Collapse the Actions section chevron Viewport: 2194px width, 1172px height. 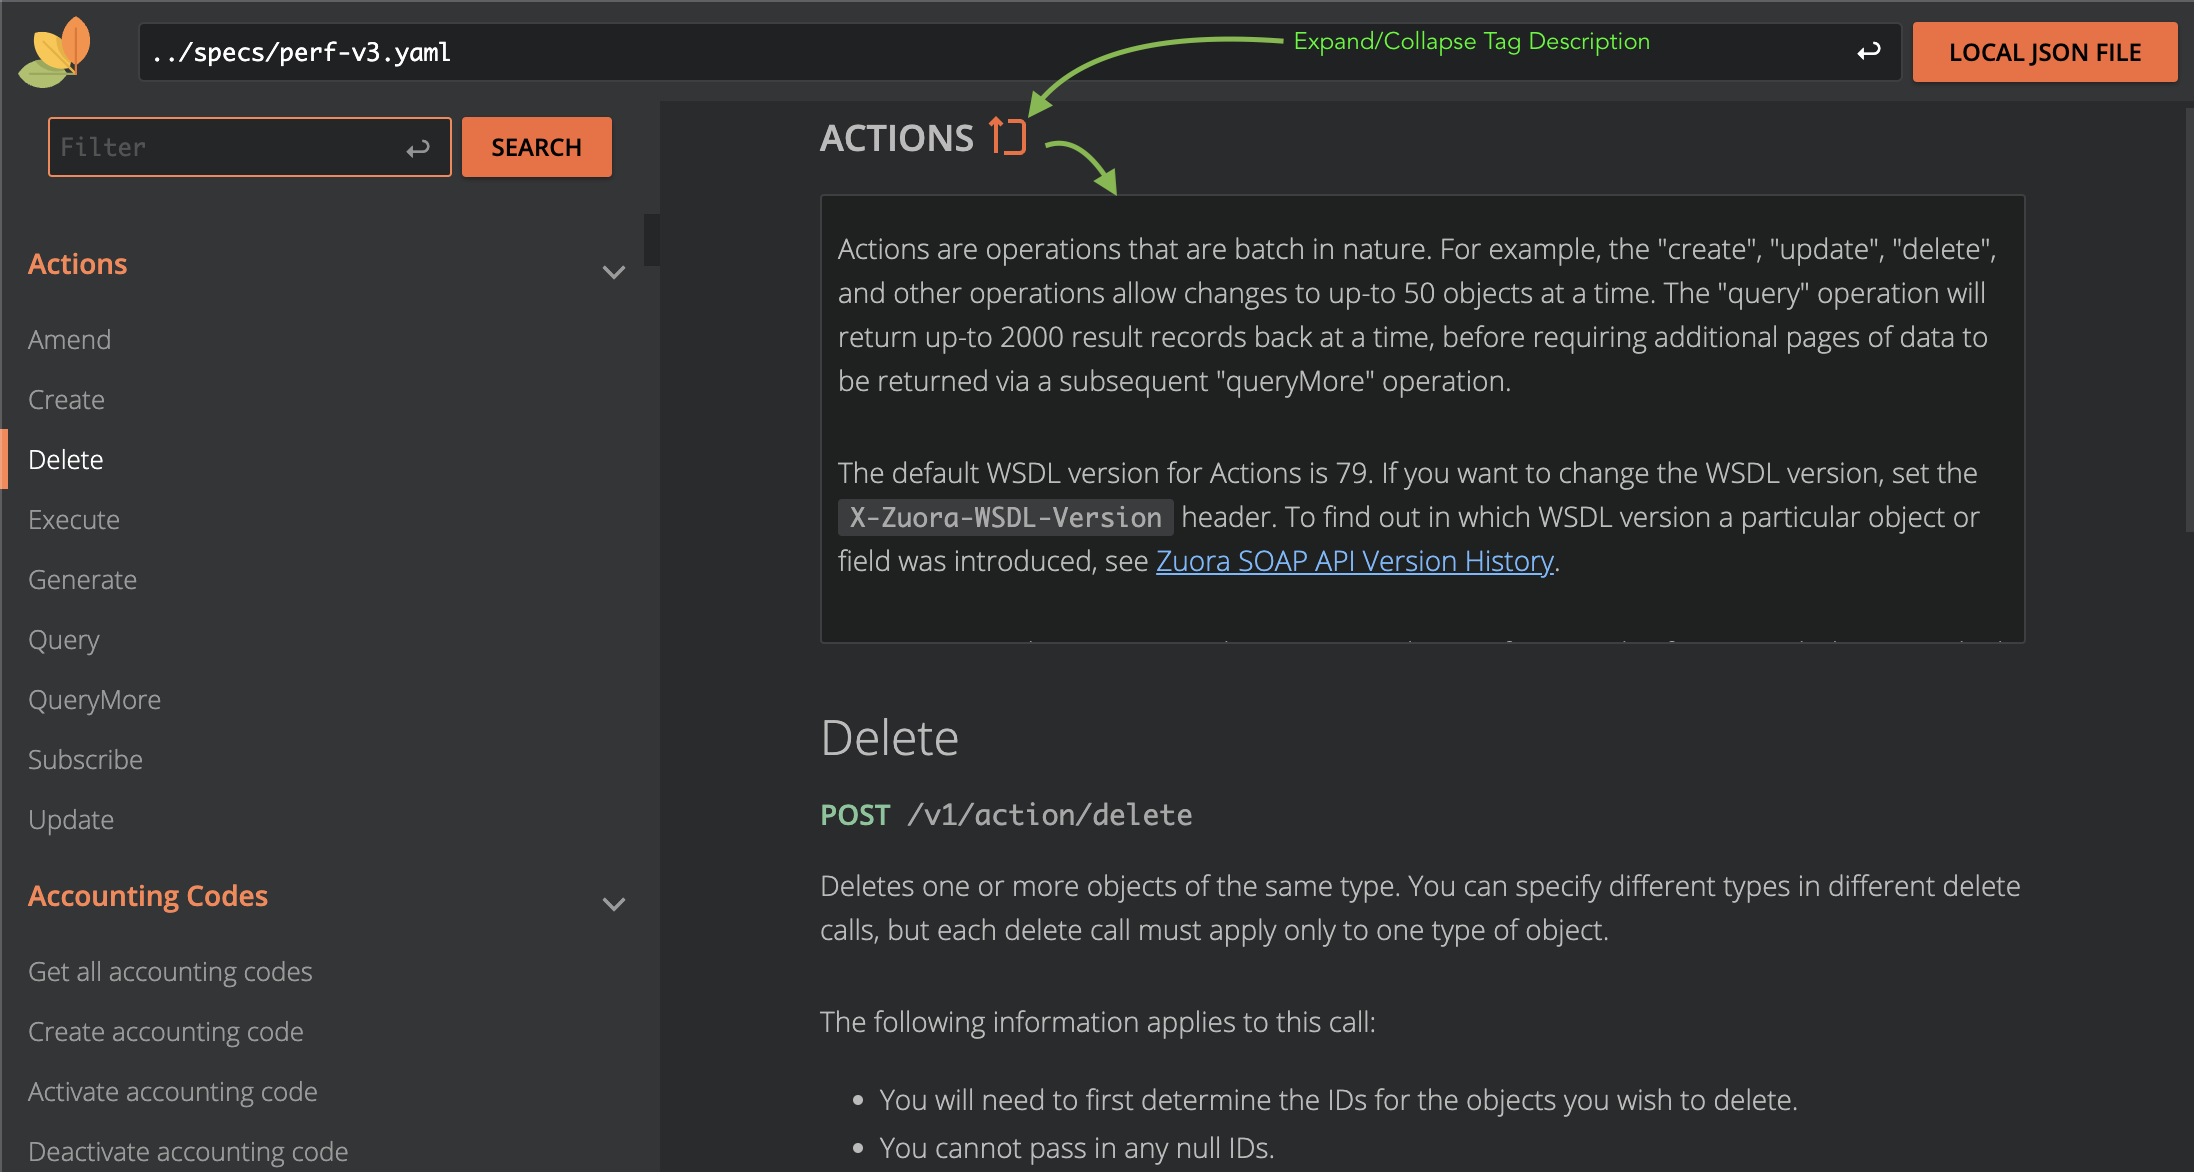click(x=613, y=271)
